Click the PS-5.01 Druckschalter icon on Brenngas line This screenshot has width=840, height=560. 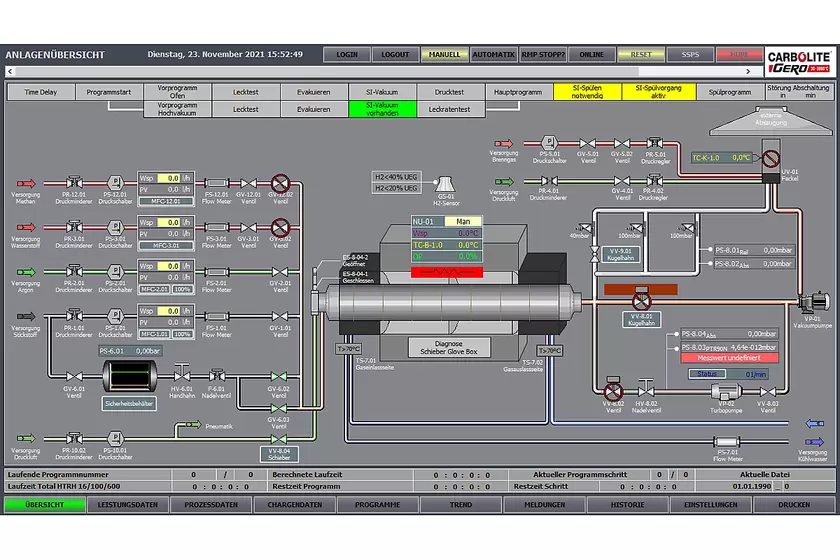tap(549, 143)
